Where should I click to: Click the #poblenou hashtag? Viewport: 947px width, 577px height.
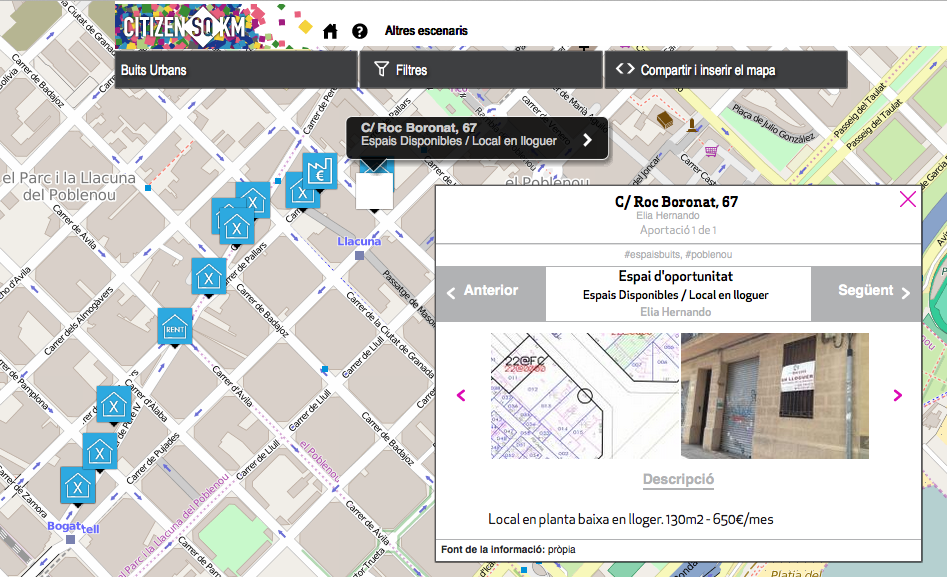pyautogui.click(x=708, y=255)
